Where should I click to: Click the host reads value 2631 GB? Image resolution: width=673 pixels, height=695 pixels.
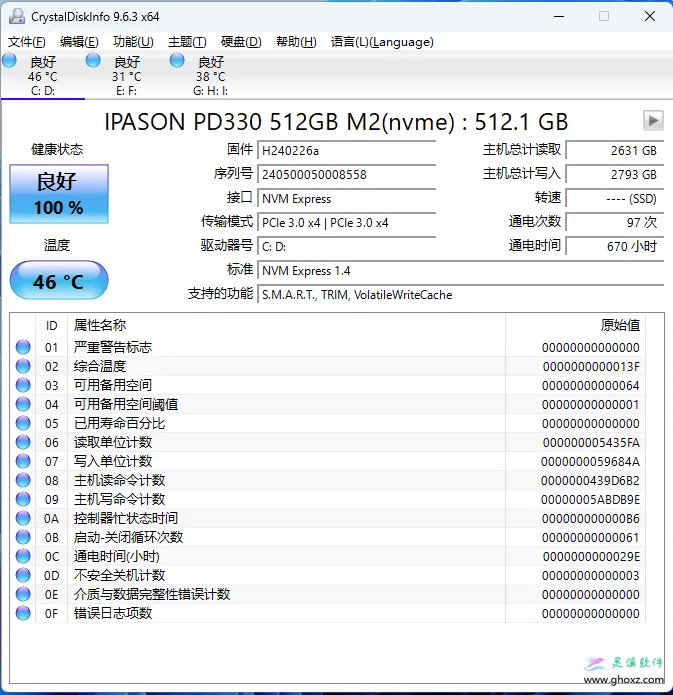click(x=615, y=150)
